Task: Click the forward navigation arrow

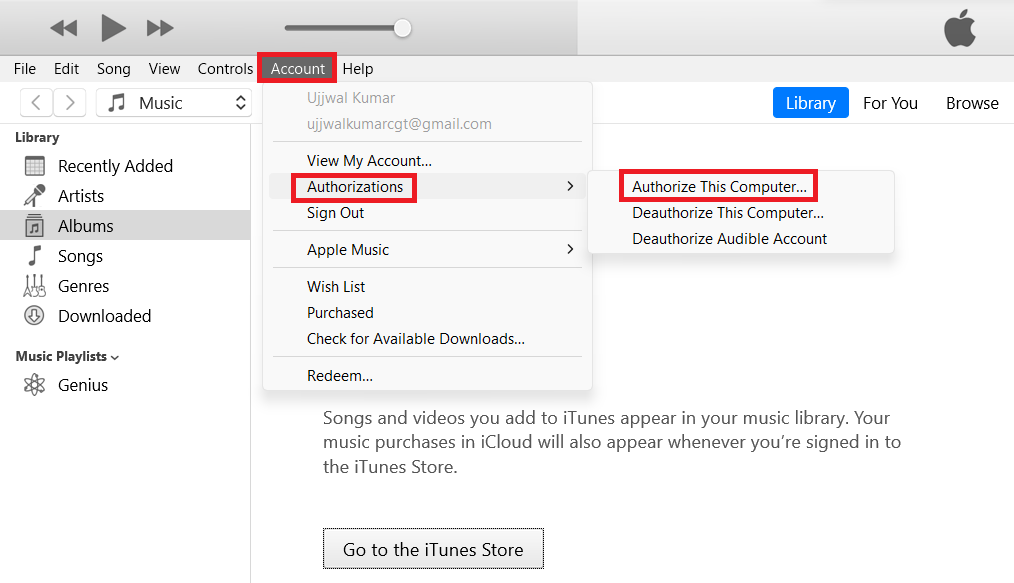Action: click(x=70, y=102)
